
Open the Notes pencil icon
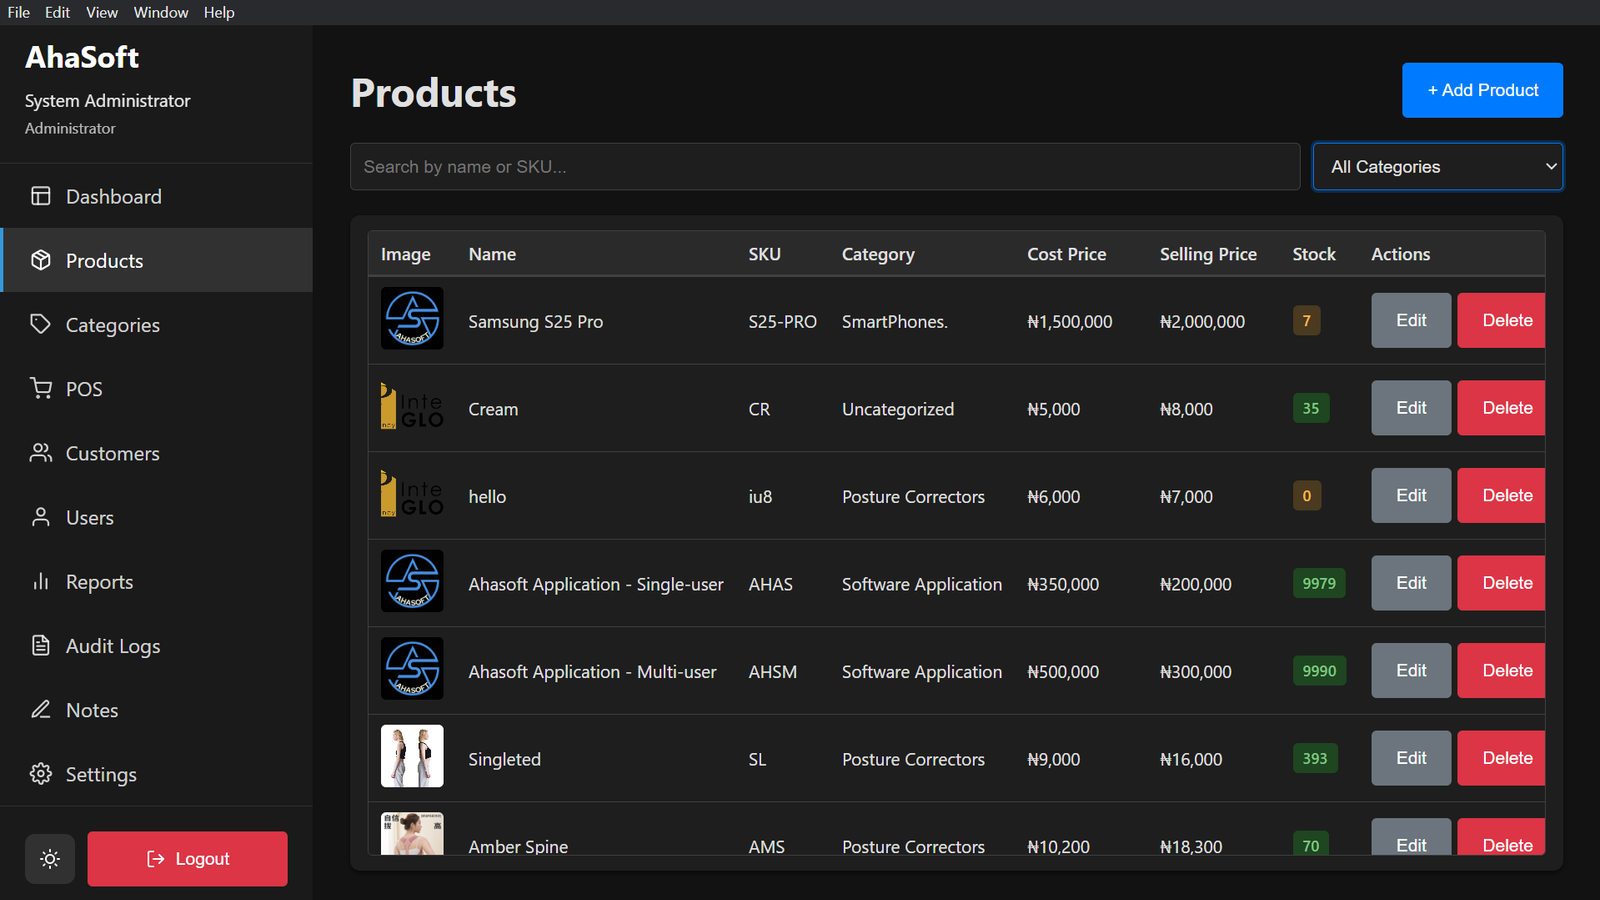tap(41, 709)
